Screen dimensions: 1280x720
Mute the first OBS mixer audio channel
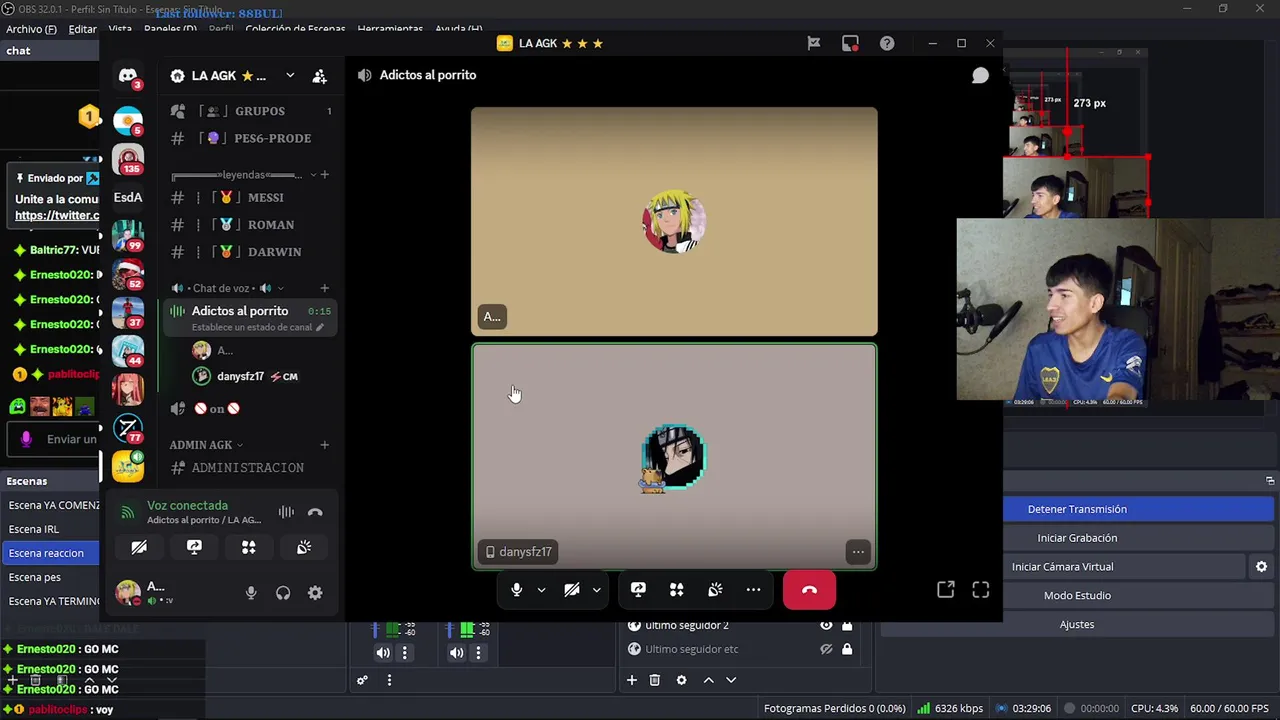coord(383,653)
